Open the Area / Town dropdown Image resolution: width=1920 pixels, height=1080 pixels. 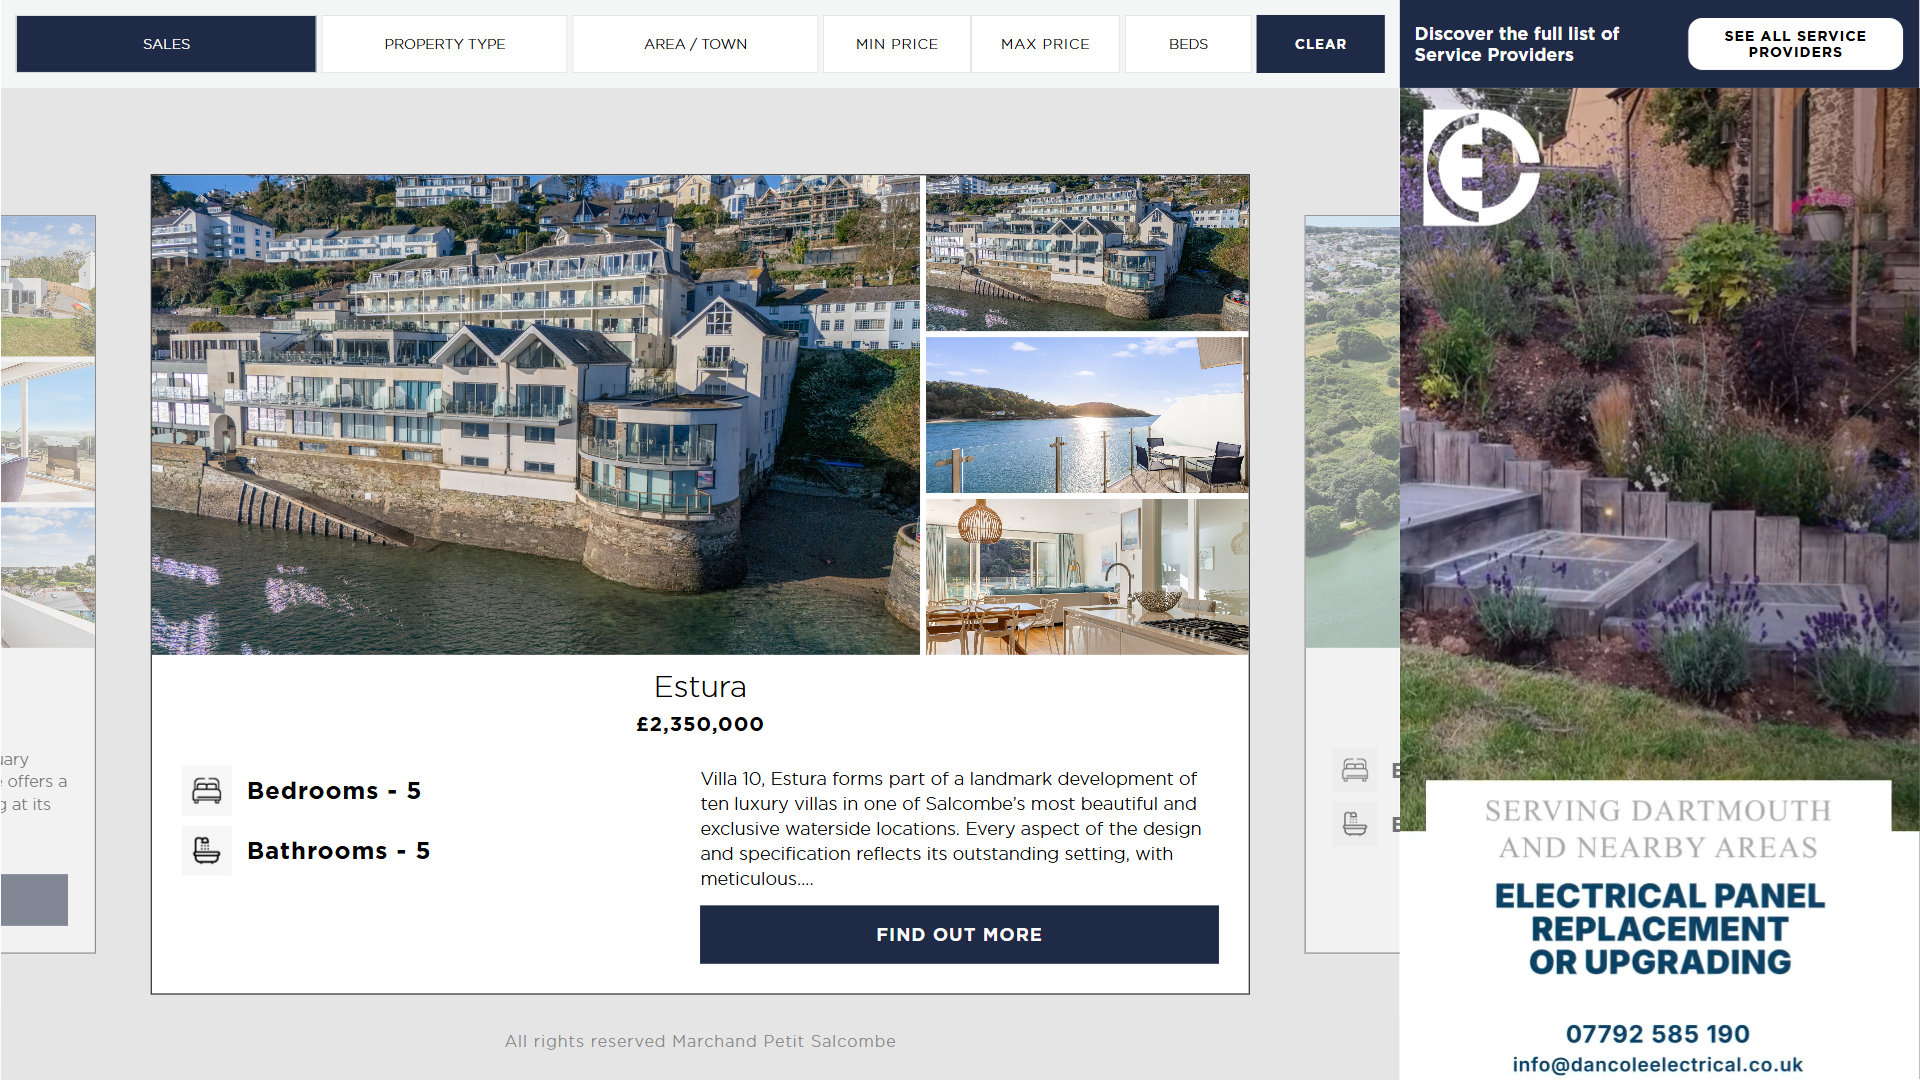pos(695,44)
